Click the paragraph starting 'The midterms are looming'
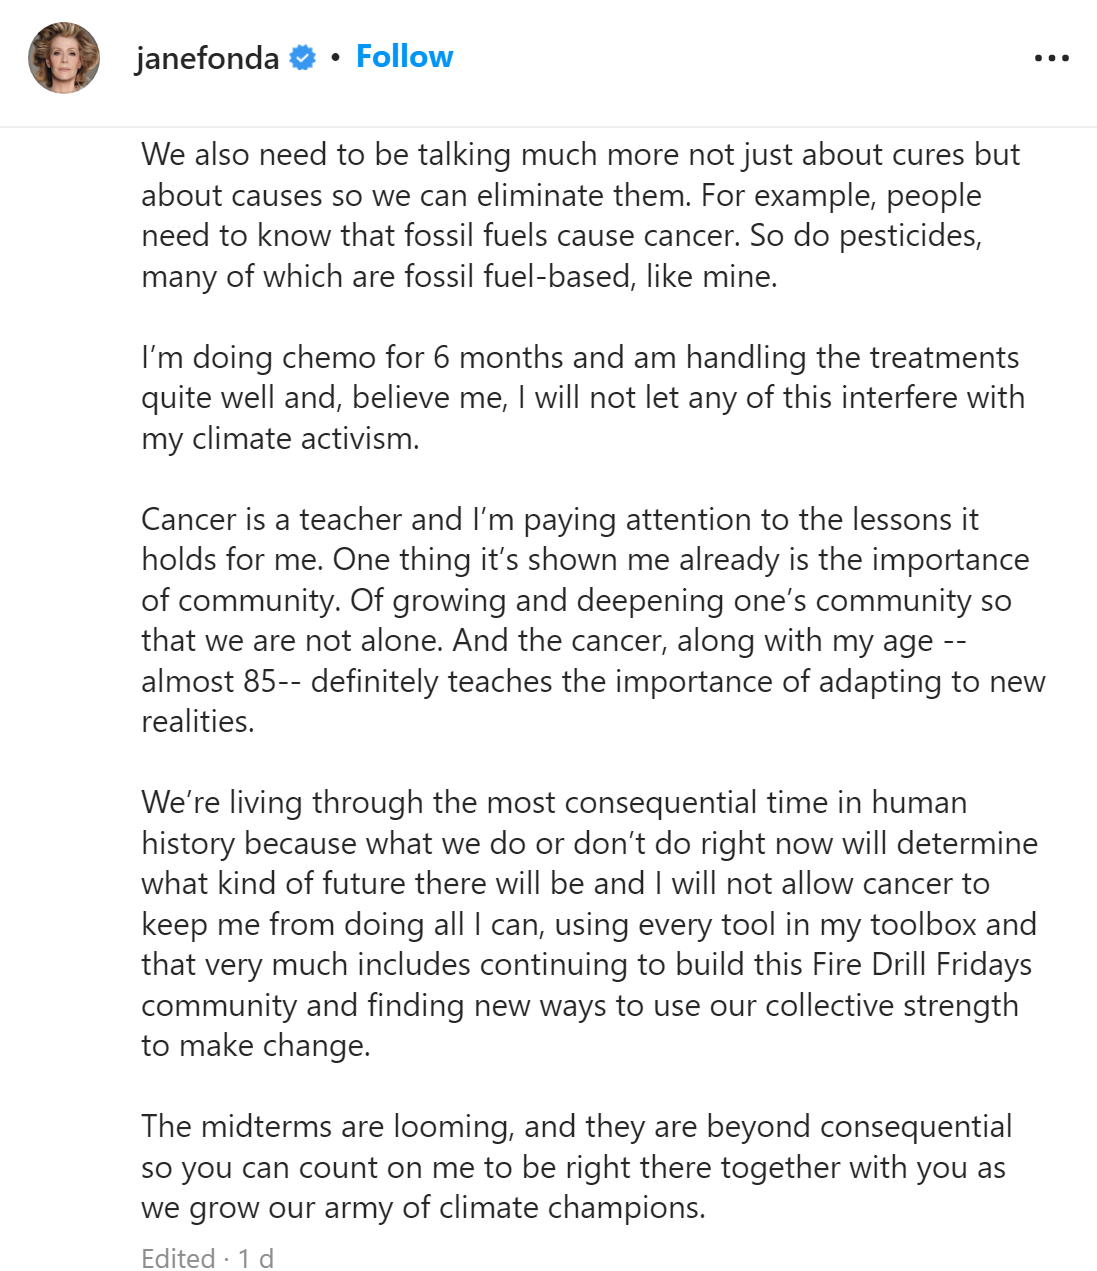The width and height of the screenshot is (1097, 1271). (x=575, y=1166)
